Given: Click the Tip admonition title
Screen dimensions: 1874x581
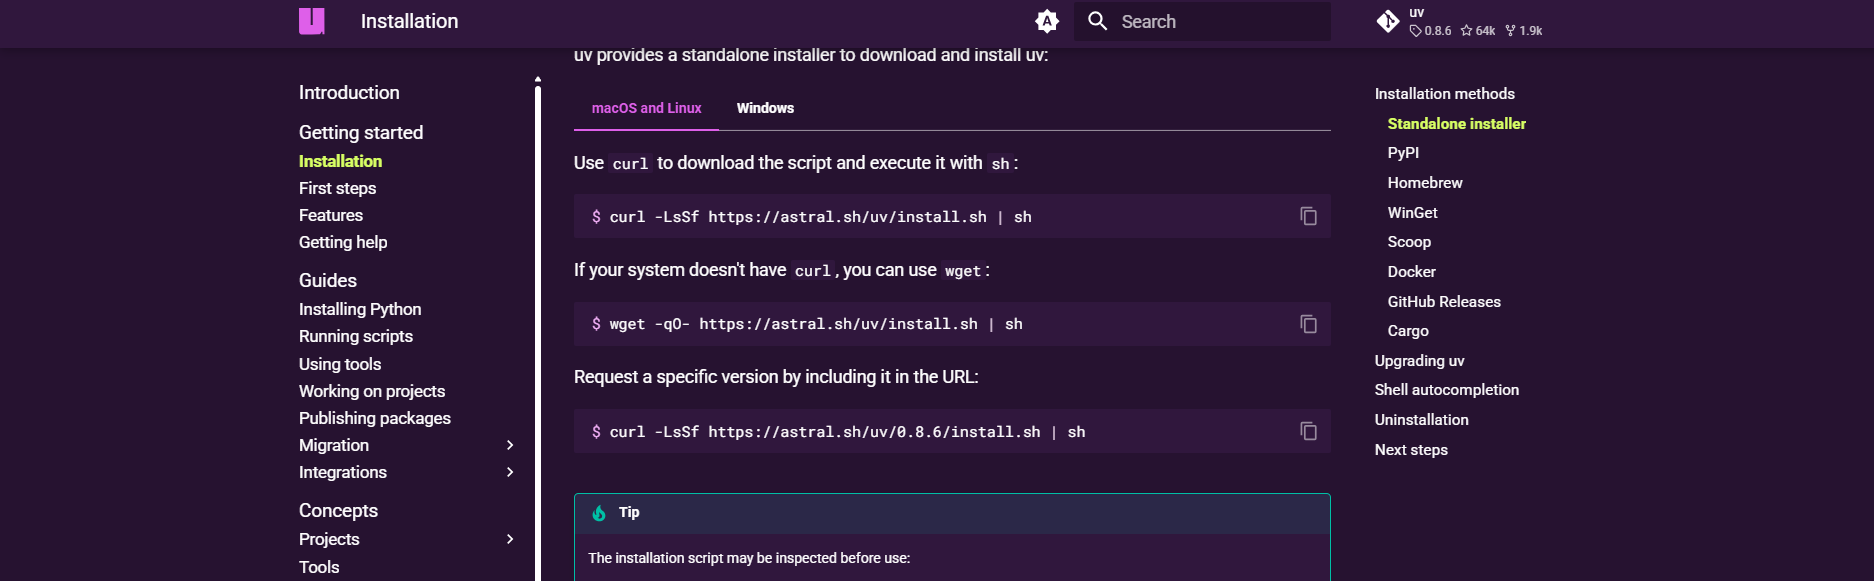Looking at the screenshot, I should (629, 512).
